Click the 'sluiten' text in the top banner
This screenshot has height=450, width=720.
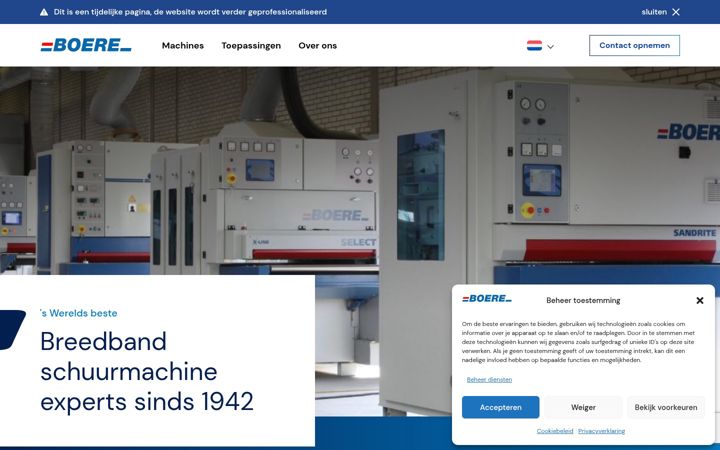(654, 12)
